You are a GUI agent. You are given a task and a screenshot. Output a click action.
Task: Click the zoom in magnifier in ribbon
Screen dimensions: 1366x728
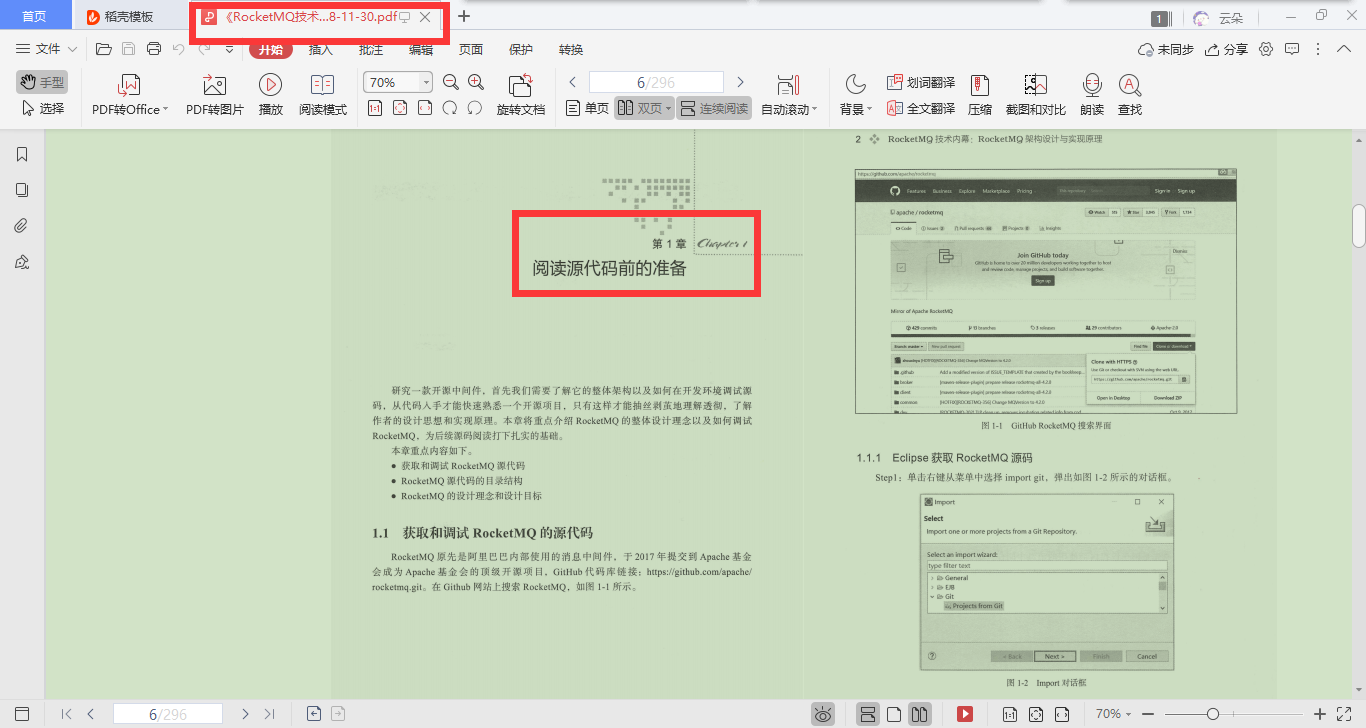click(x=476, y=83)
